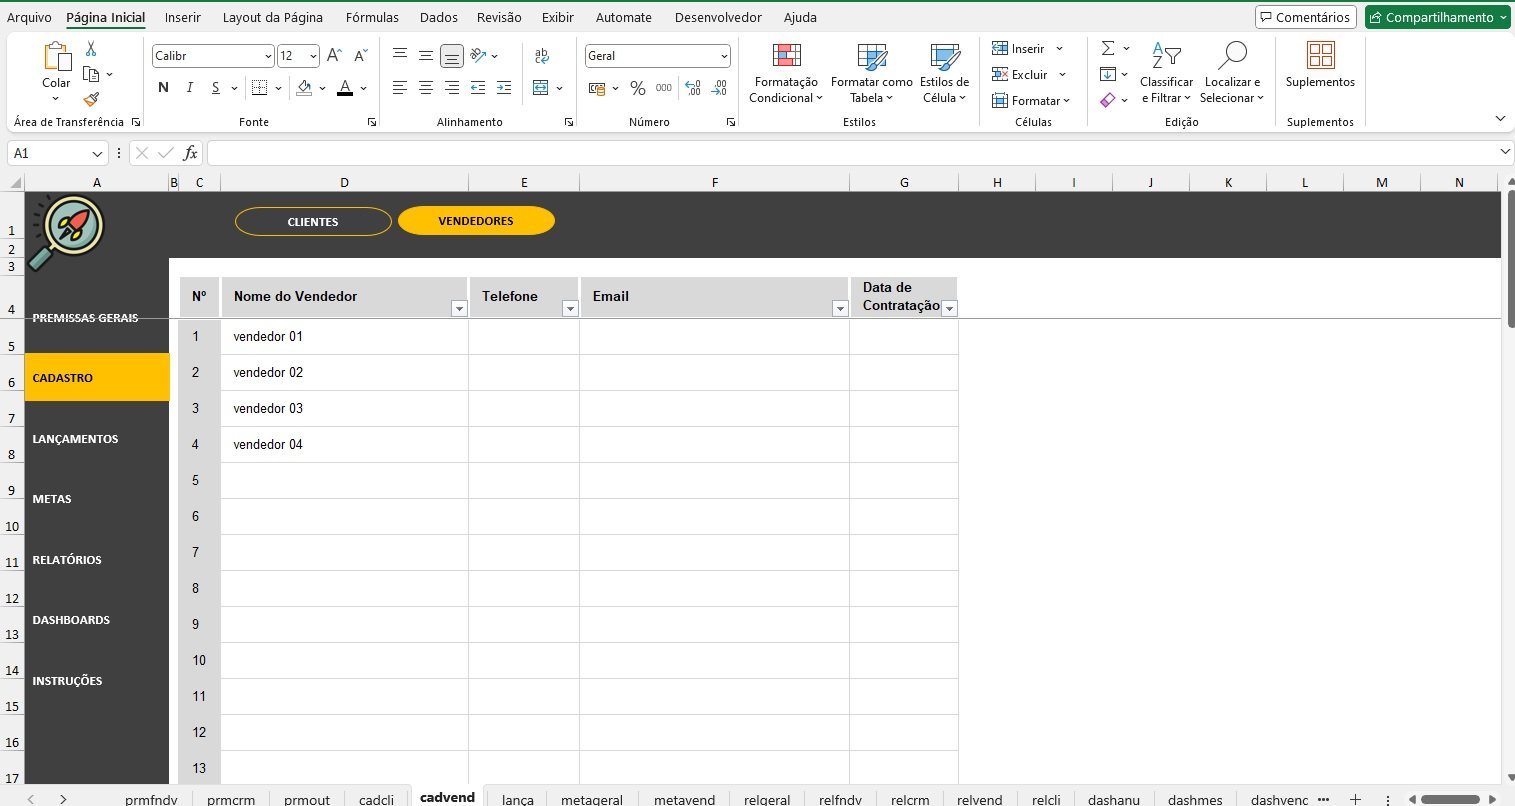Click the insert function fx icon

point(190,153)
